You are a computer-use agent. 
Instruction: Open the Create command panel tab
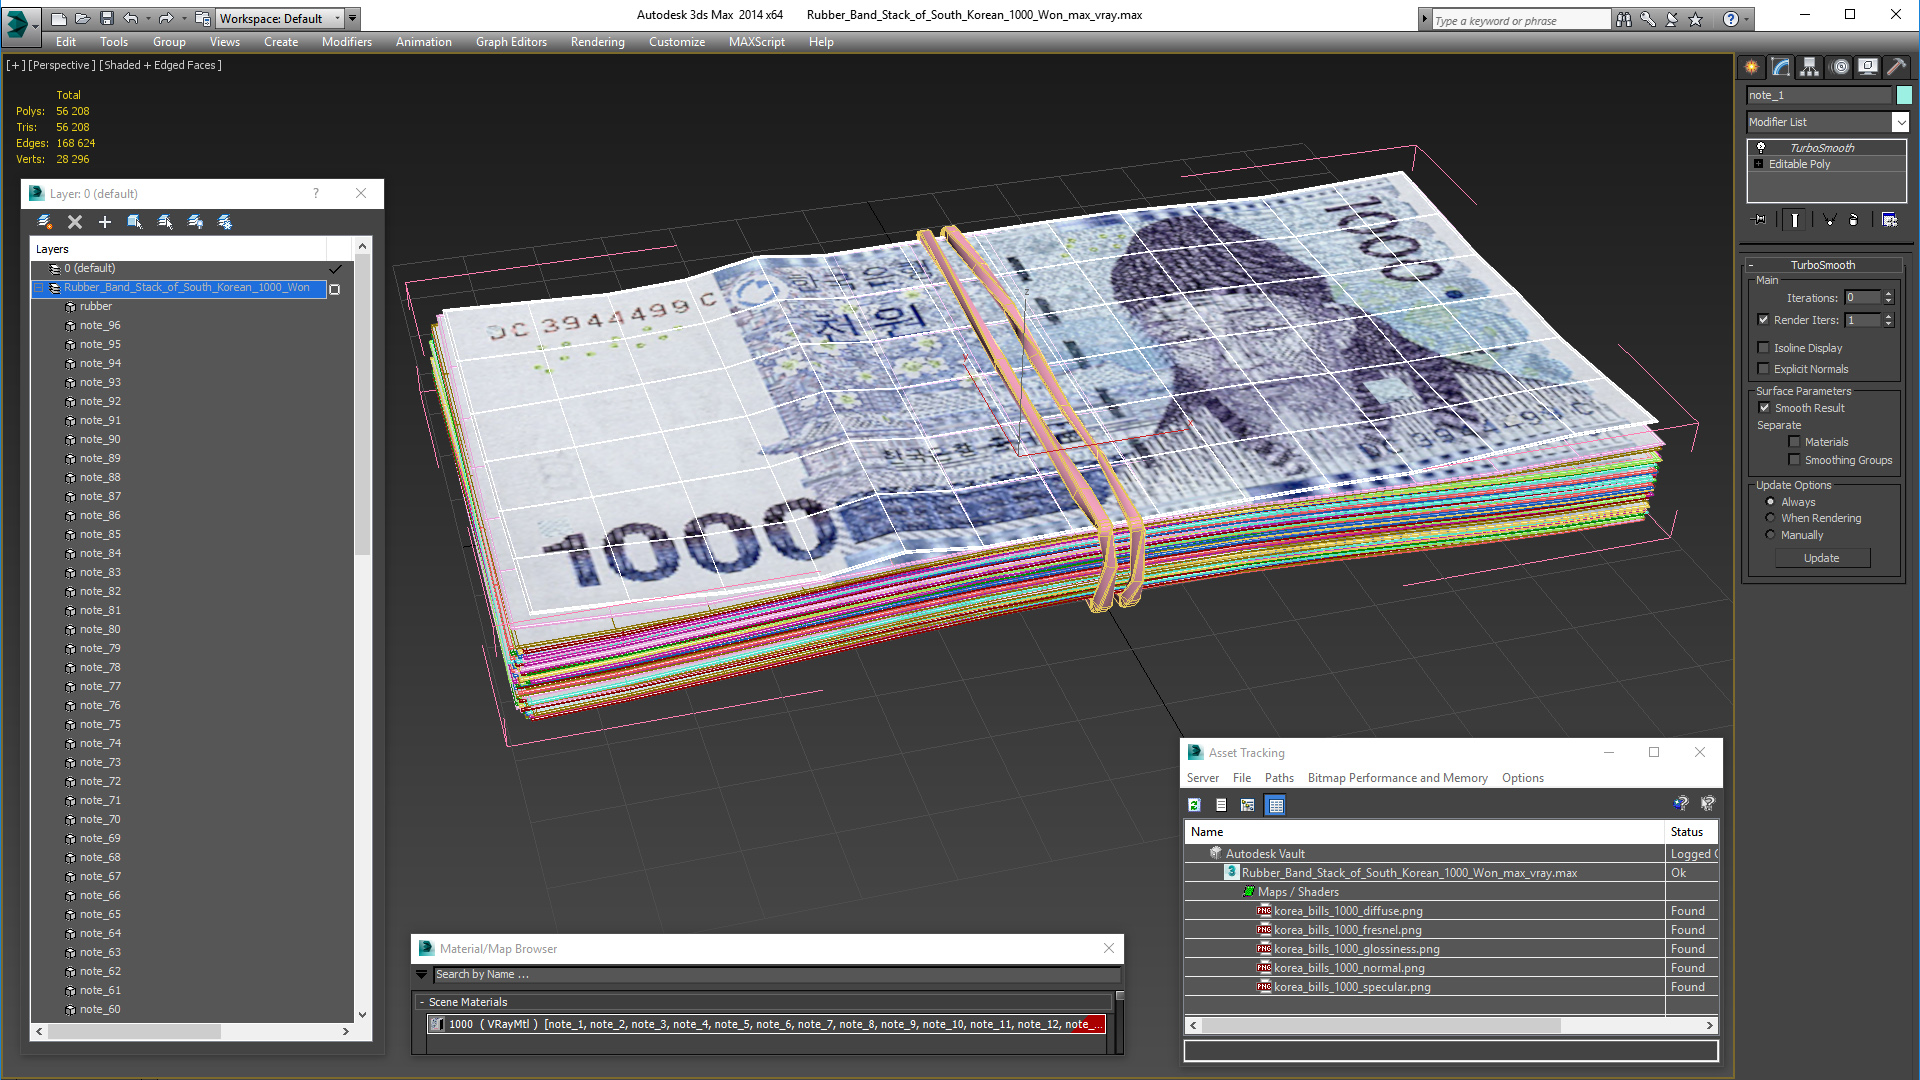[1752, 67]
